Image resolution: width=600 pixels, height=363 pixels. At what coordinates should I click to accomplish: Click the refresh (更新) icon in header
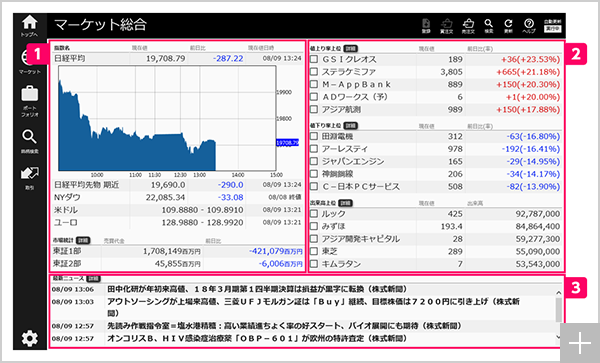click(x=508, y=26)
